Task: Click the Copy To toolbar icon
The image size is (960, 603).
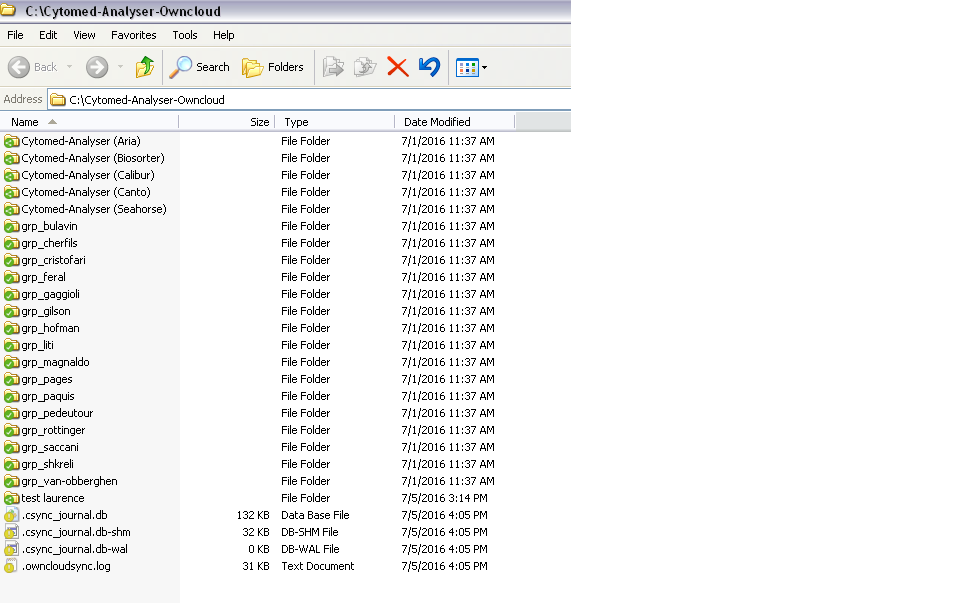Action: pyautogui.click(x=365, y=67)
